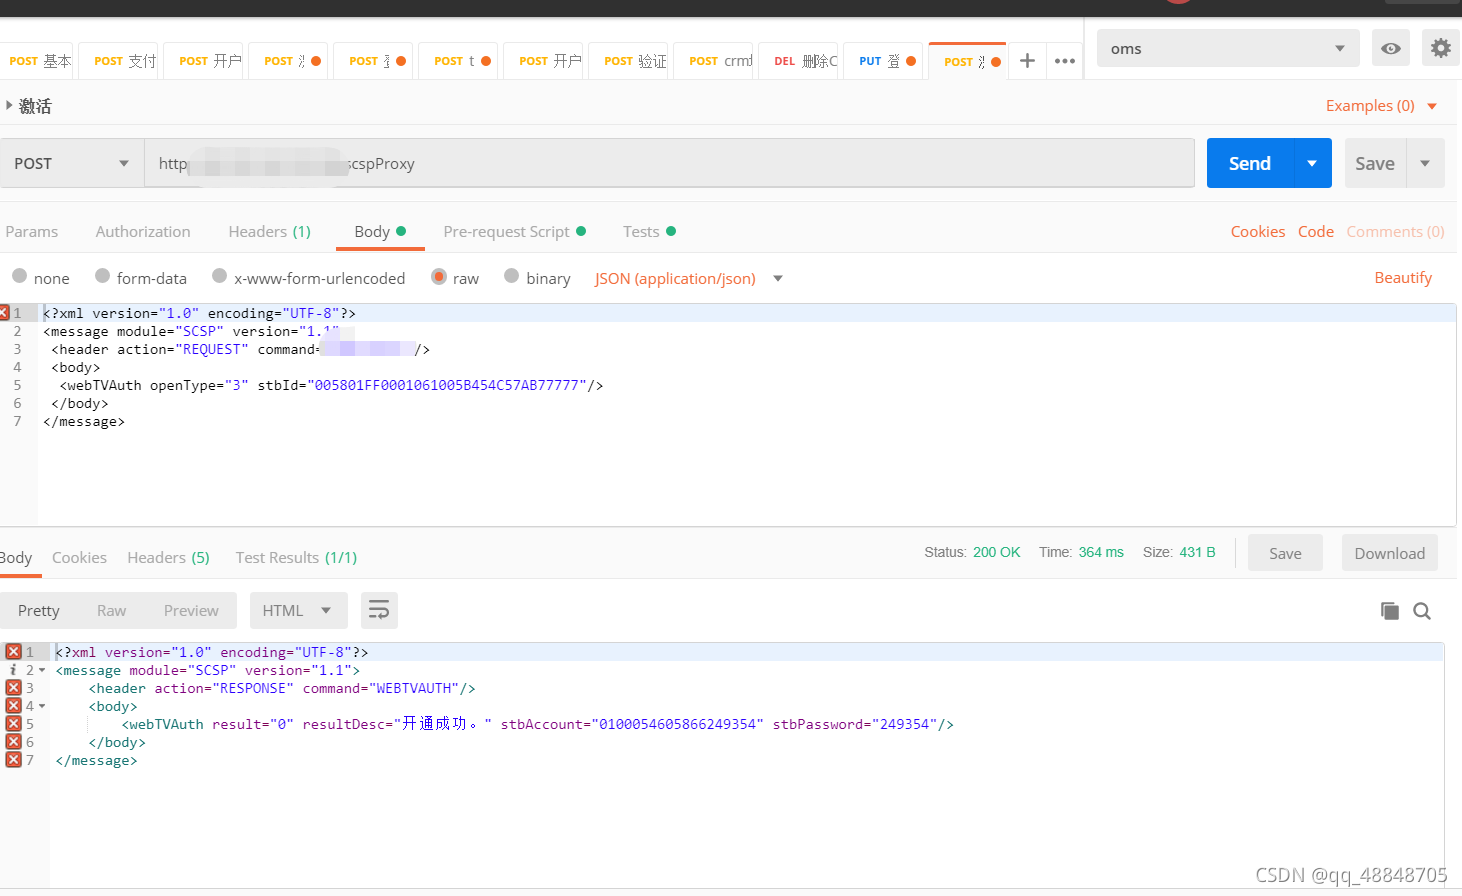Open the Save button dropdown arrow

point(1425,163)
